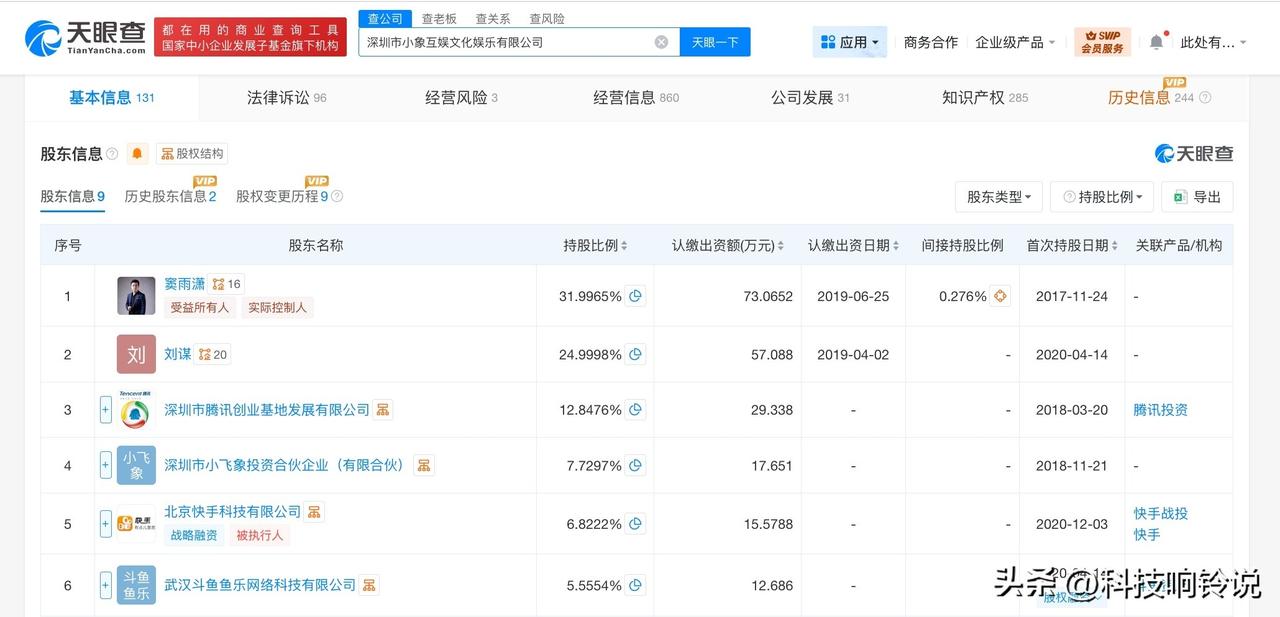
Task: Click pie chart icon next to 31.9965%
Action: (x=635, y=296)
